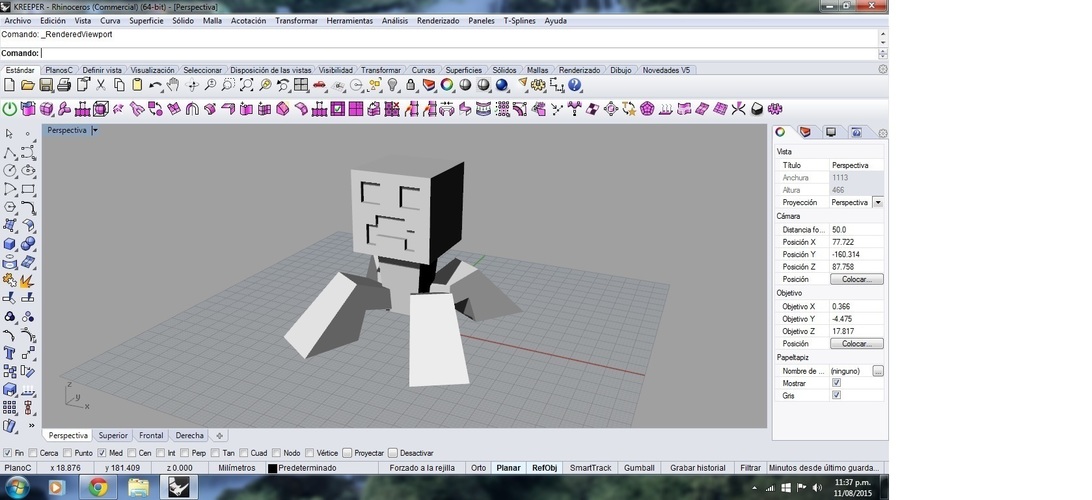Click the black Predeterminado layer color swatch
The image size is (1092, 500).
click(272, 469)
